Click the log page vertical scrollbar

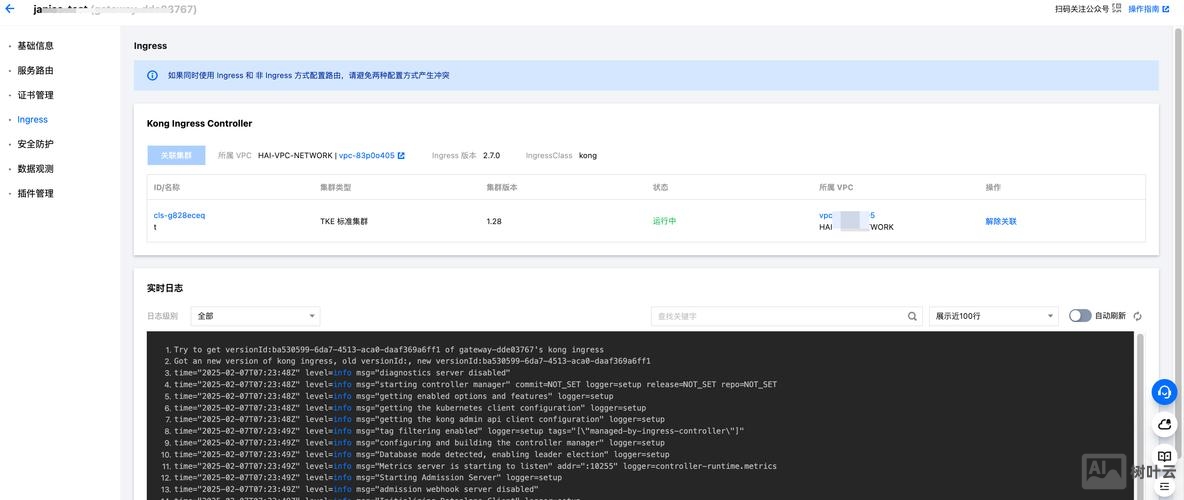pyautogui.click(x=1139, y=415)
